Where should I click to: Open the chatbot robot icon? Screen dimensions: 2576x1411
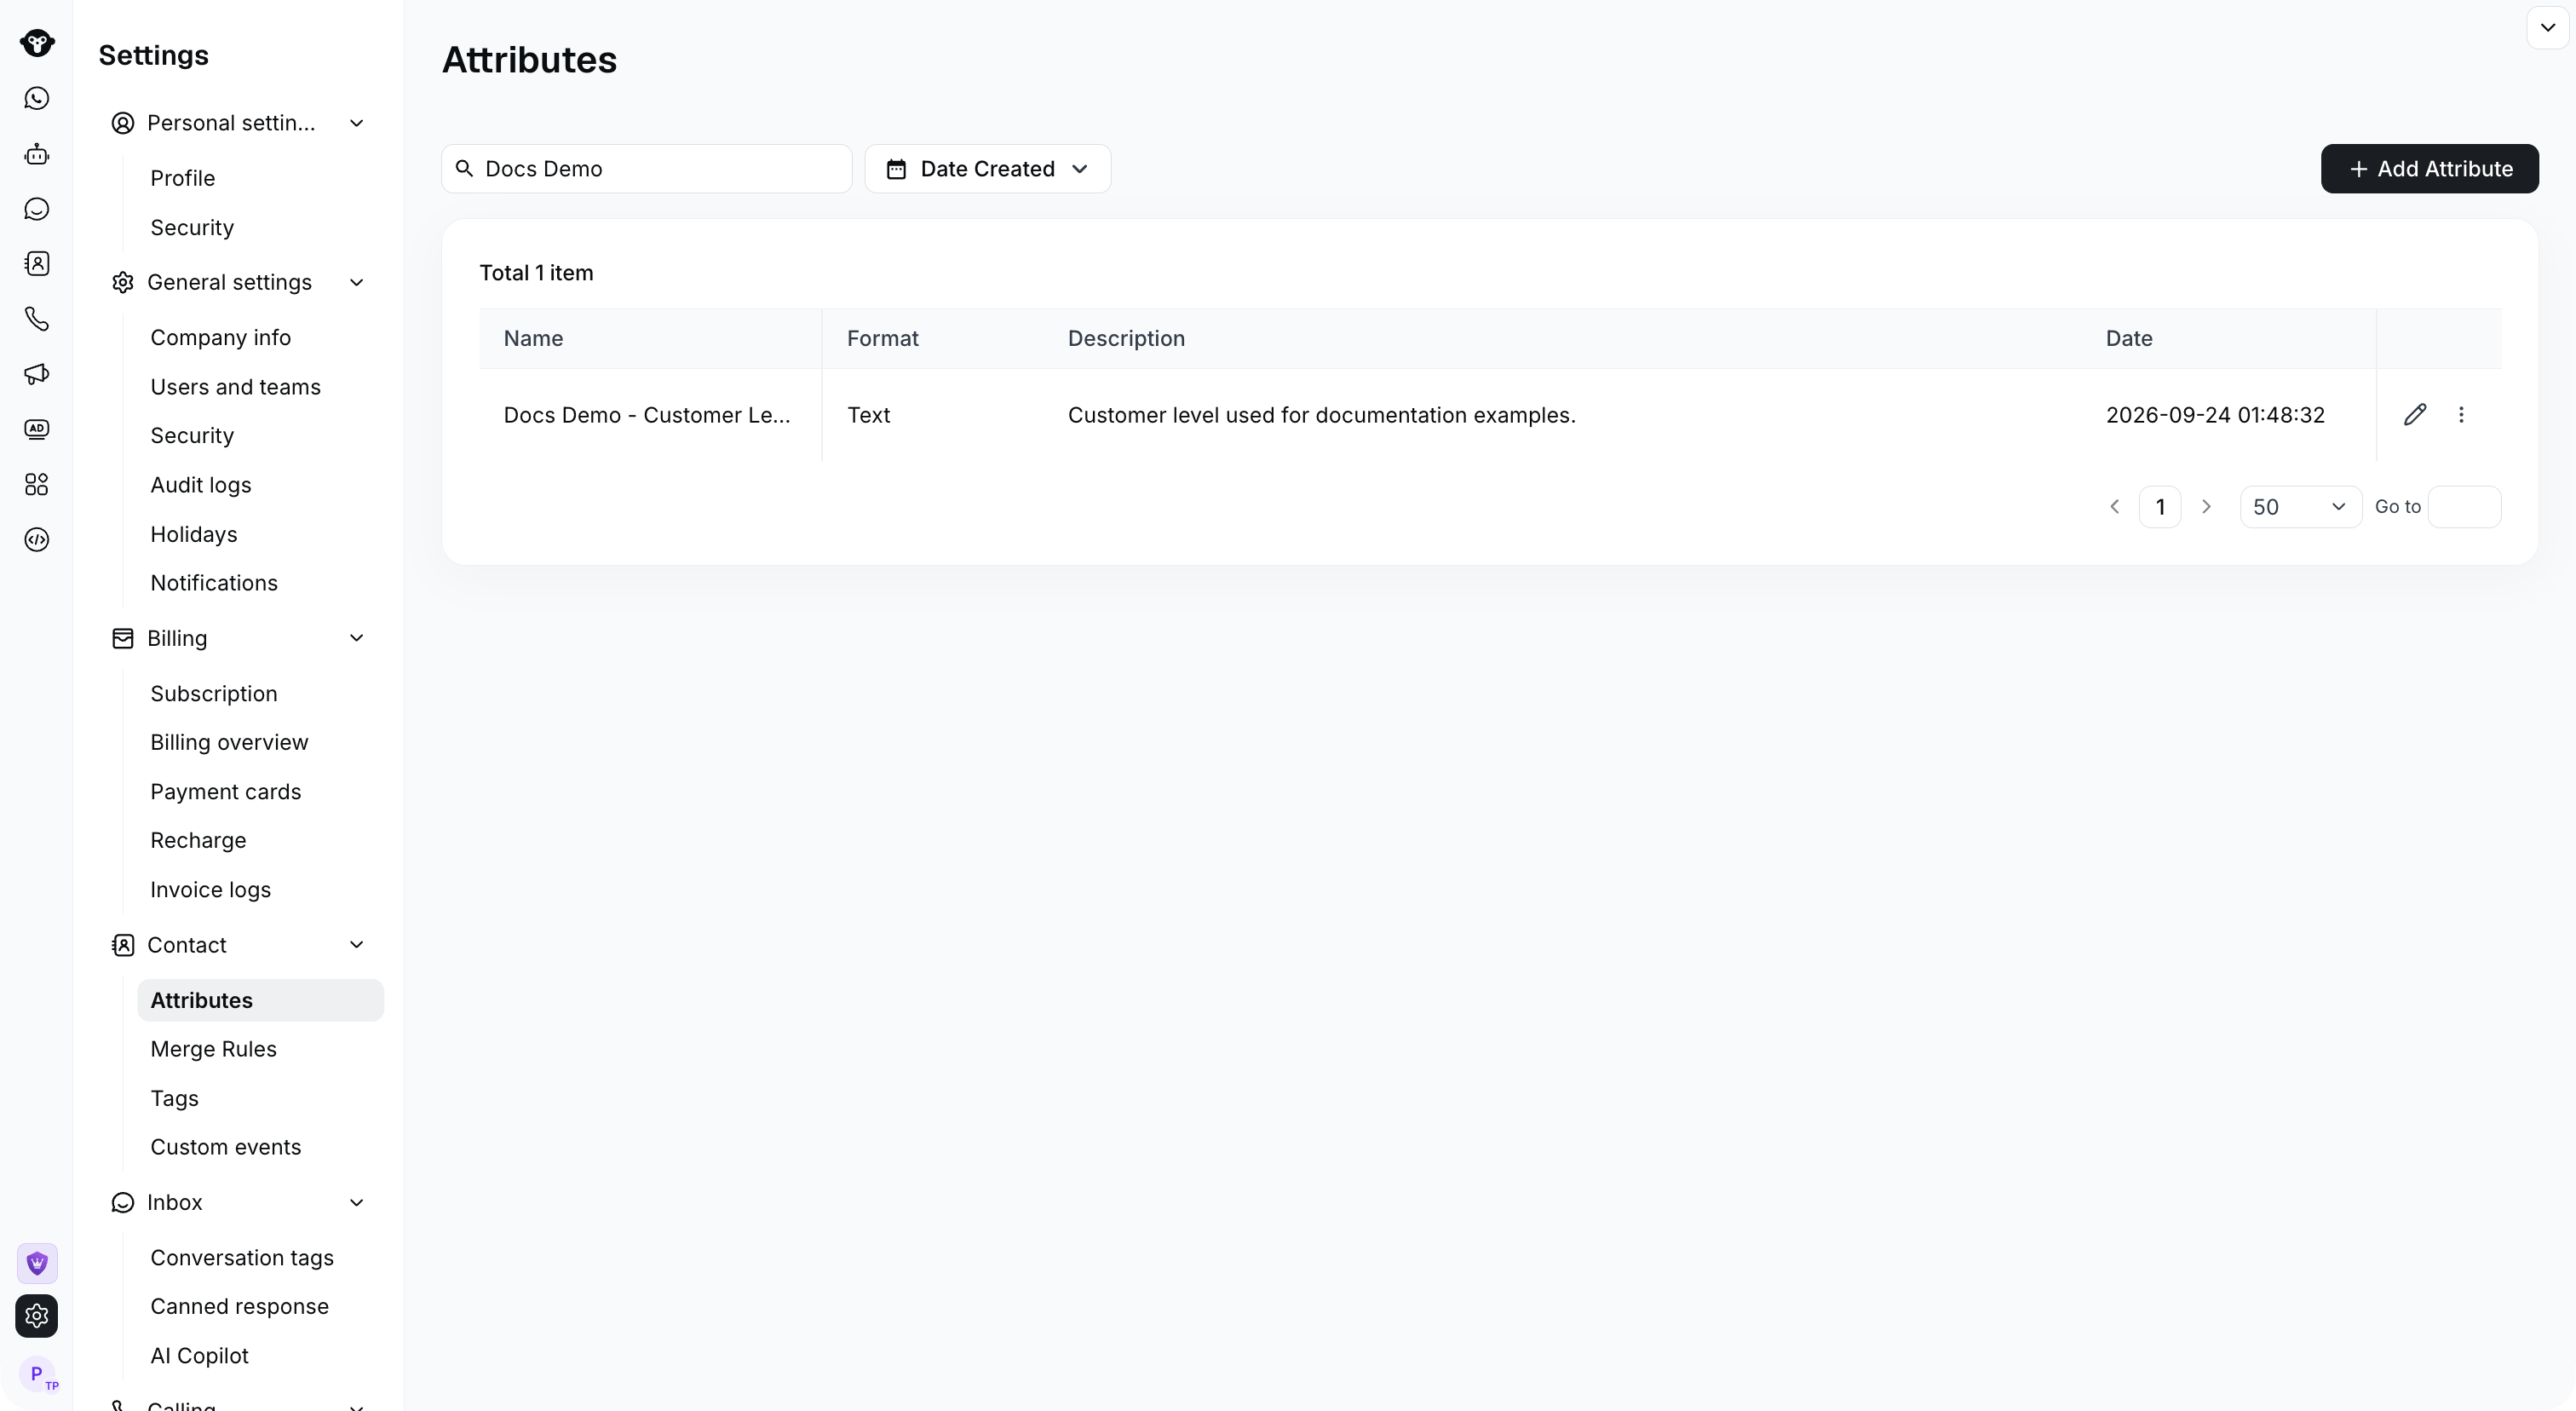(37, 154)
